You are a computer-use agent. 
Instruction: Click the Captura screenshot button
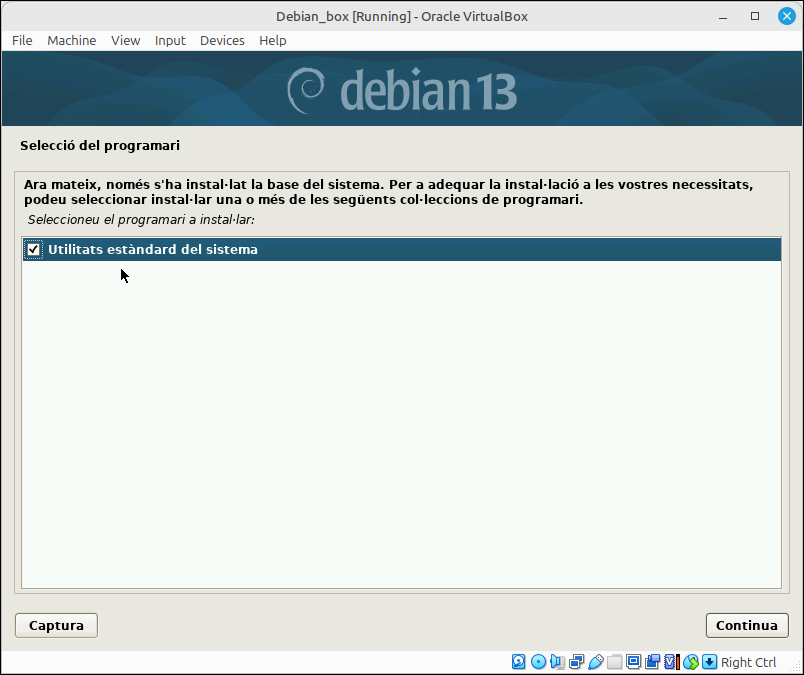click(56, 625)
